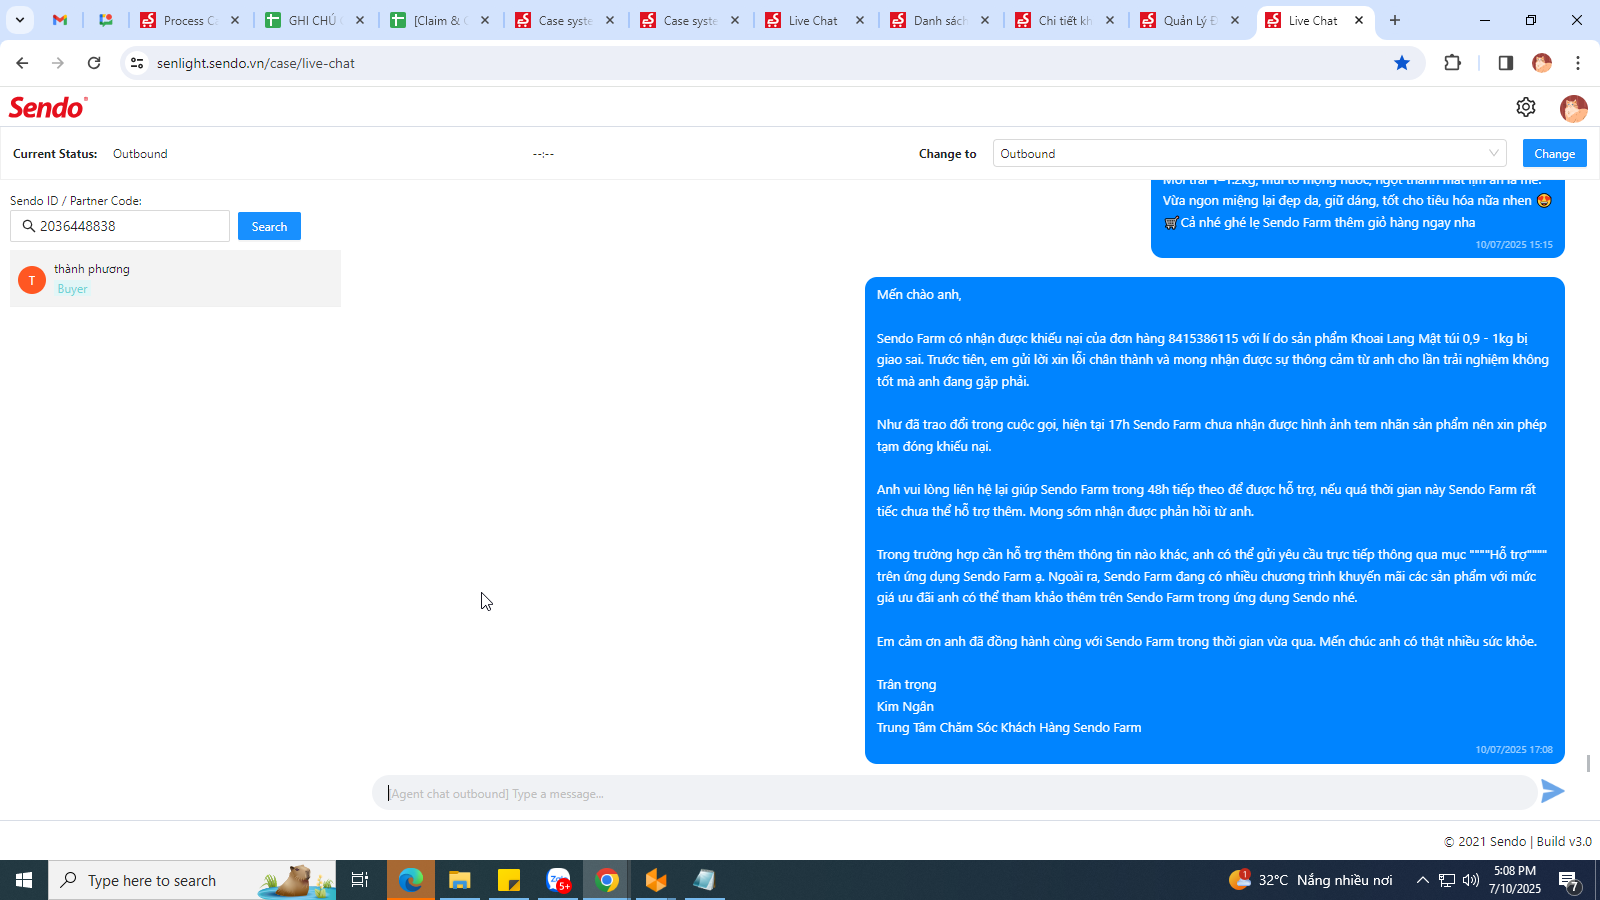Bookmark this page with star icon
This screenshot has width=1600, height=900.
pyautogui.click(x=1402, y=63)
